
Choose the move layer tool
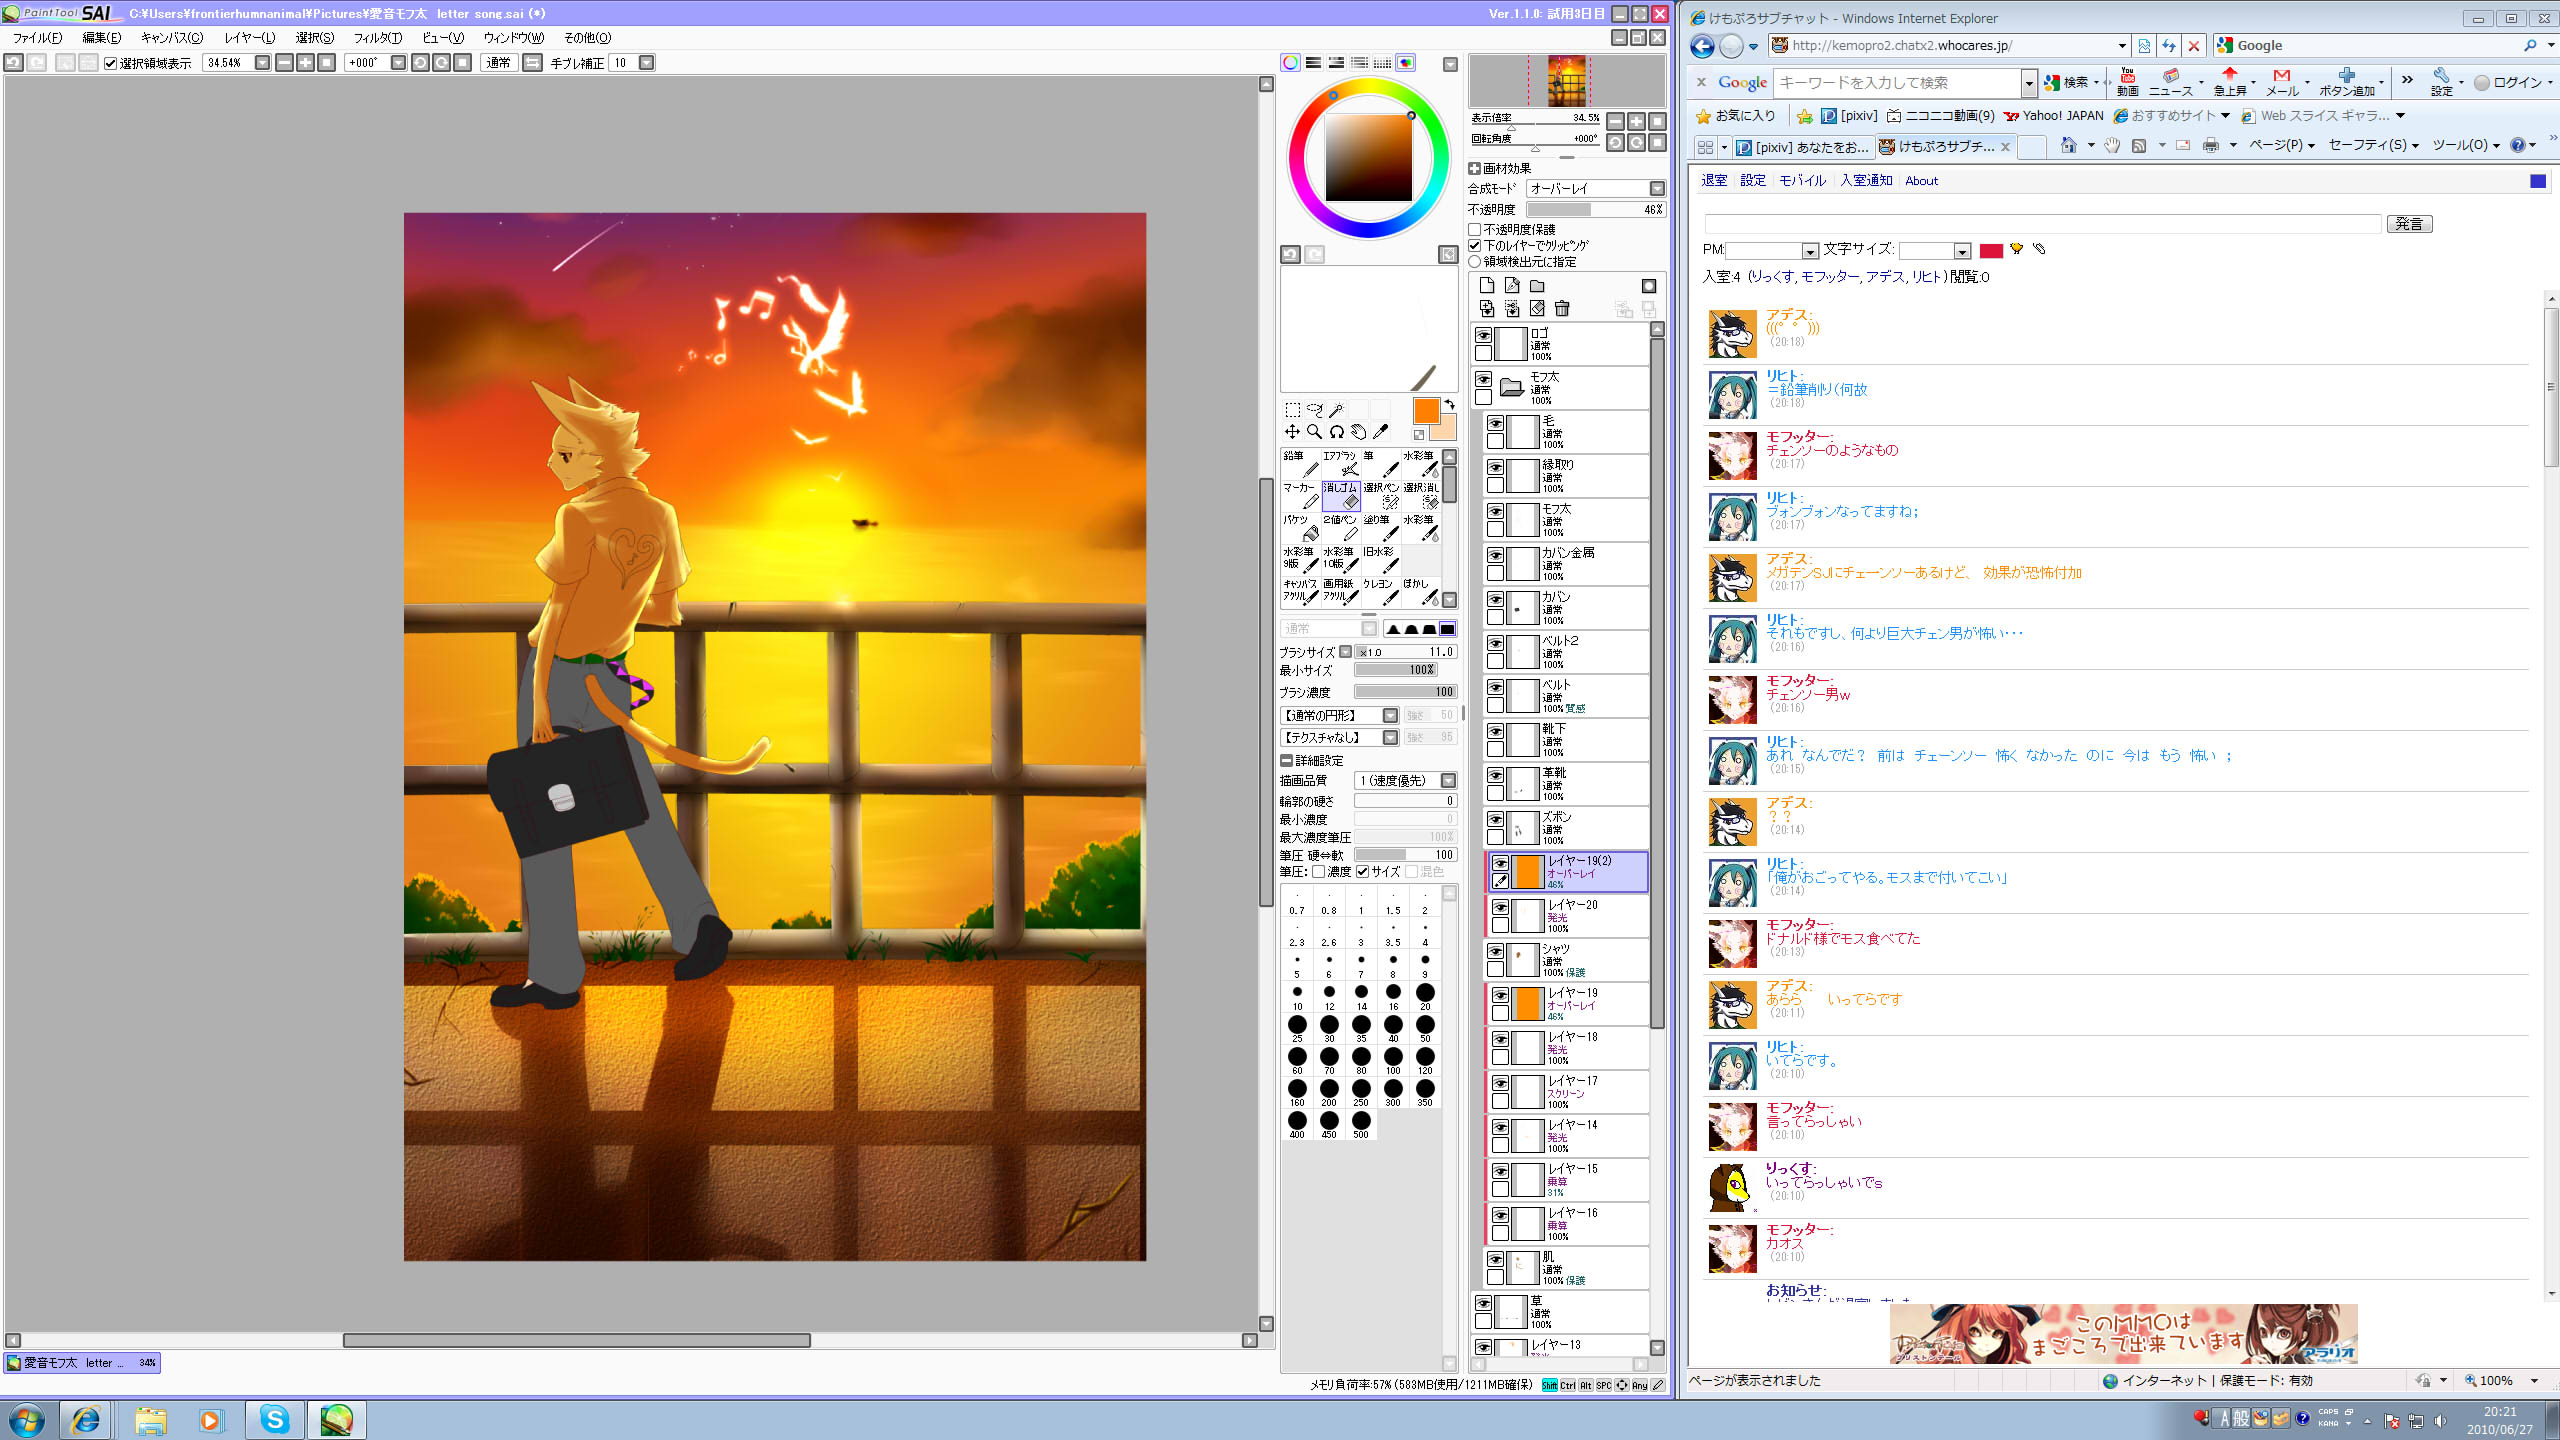1292,432
